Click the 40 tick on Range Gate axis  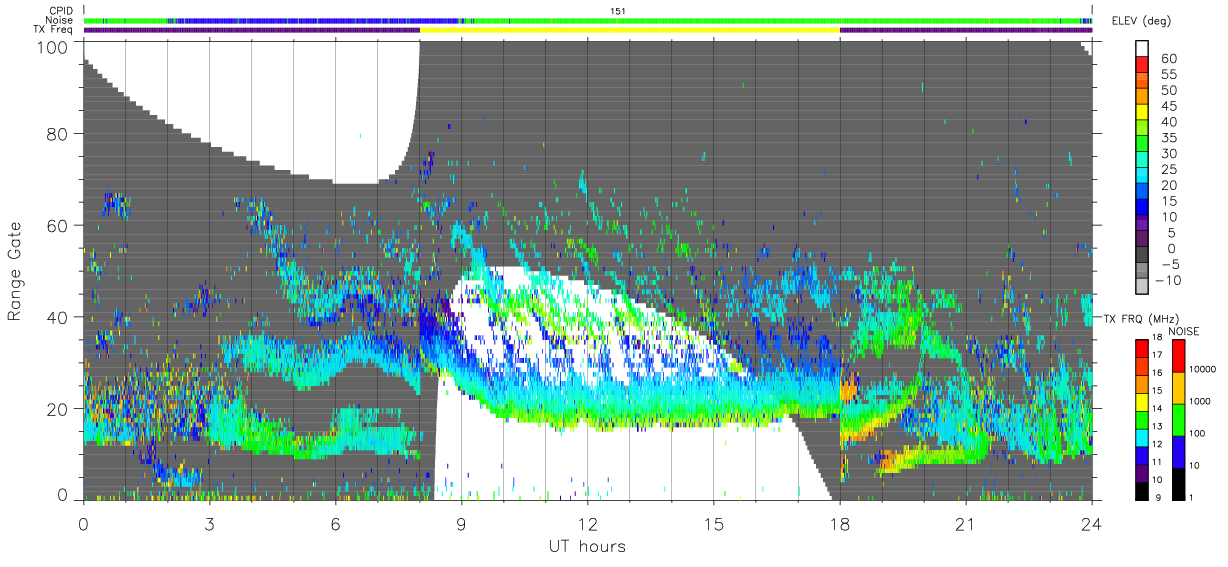coord(59,317)
